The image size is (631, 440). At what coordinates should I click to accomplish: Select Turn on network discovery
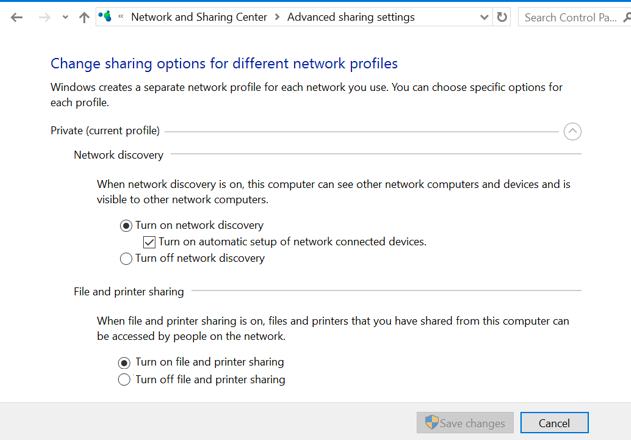tap(126, 226)
